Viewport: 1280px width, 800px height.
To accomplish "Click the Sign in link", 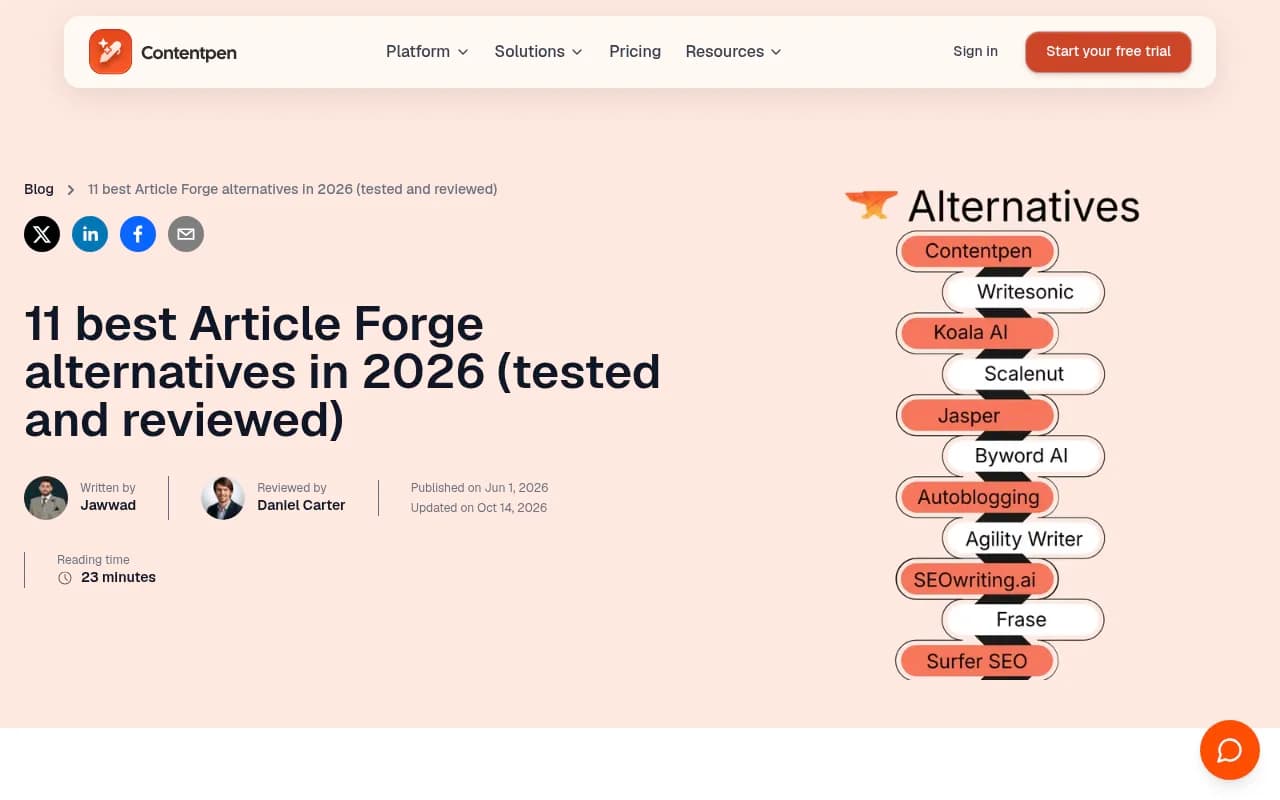I will pyautogui.click(x=975, y=52).
